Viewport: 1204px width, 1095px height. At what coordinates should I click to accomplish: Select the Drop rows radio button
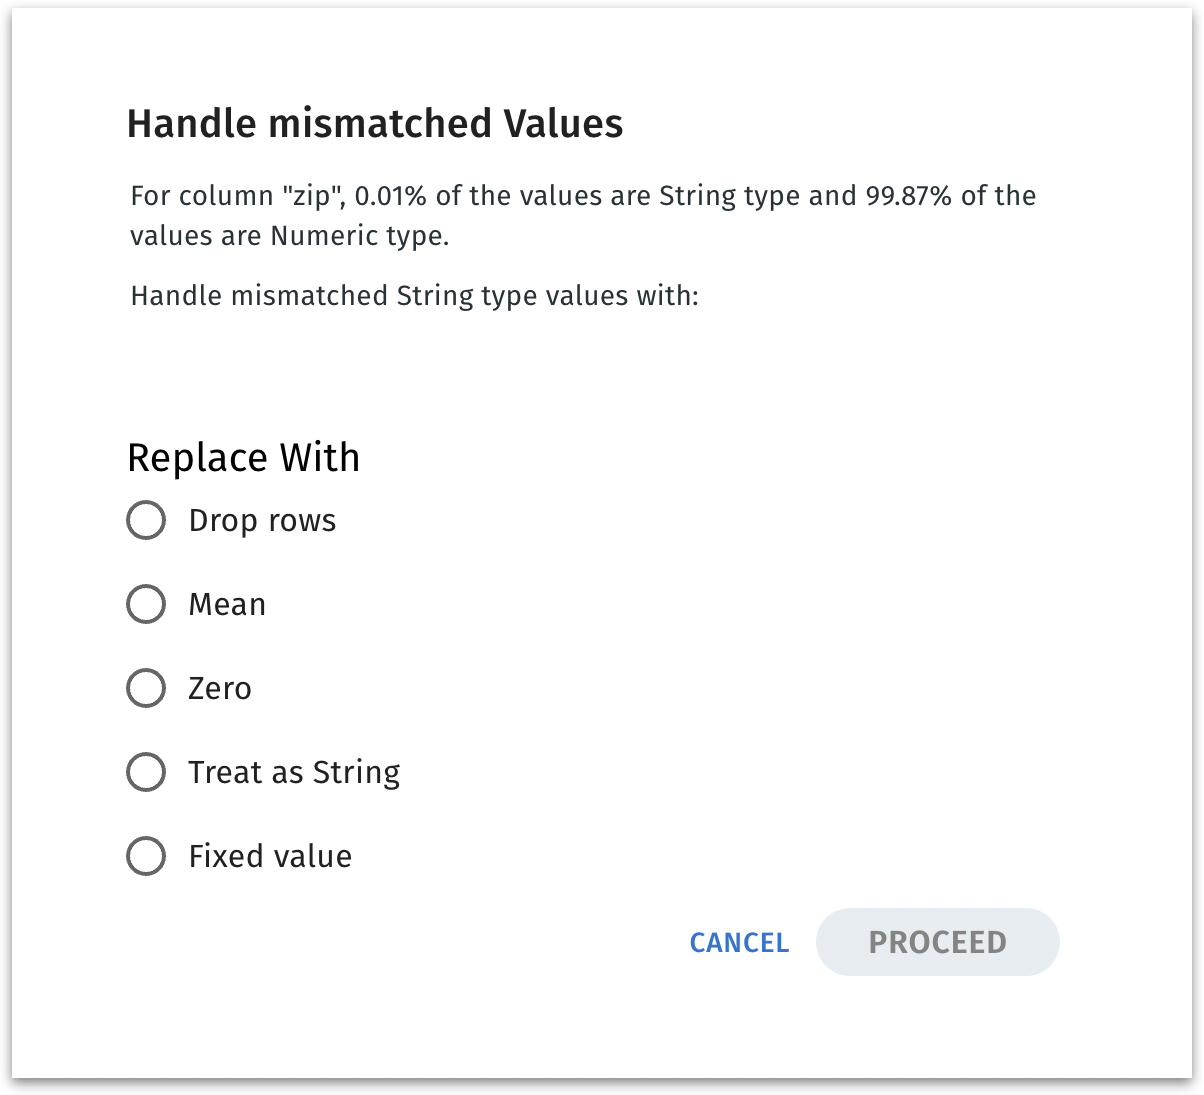tap(146, 521)
